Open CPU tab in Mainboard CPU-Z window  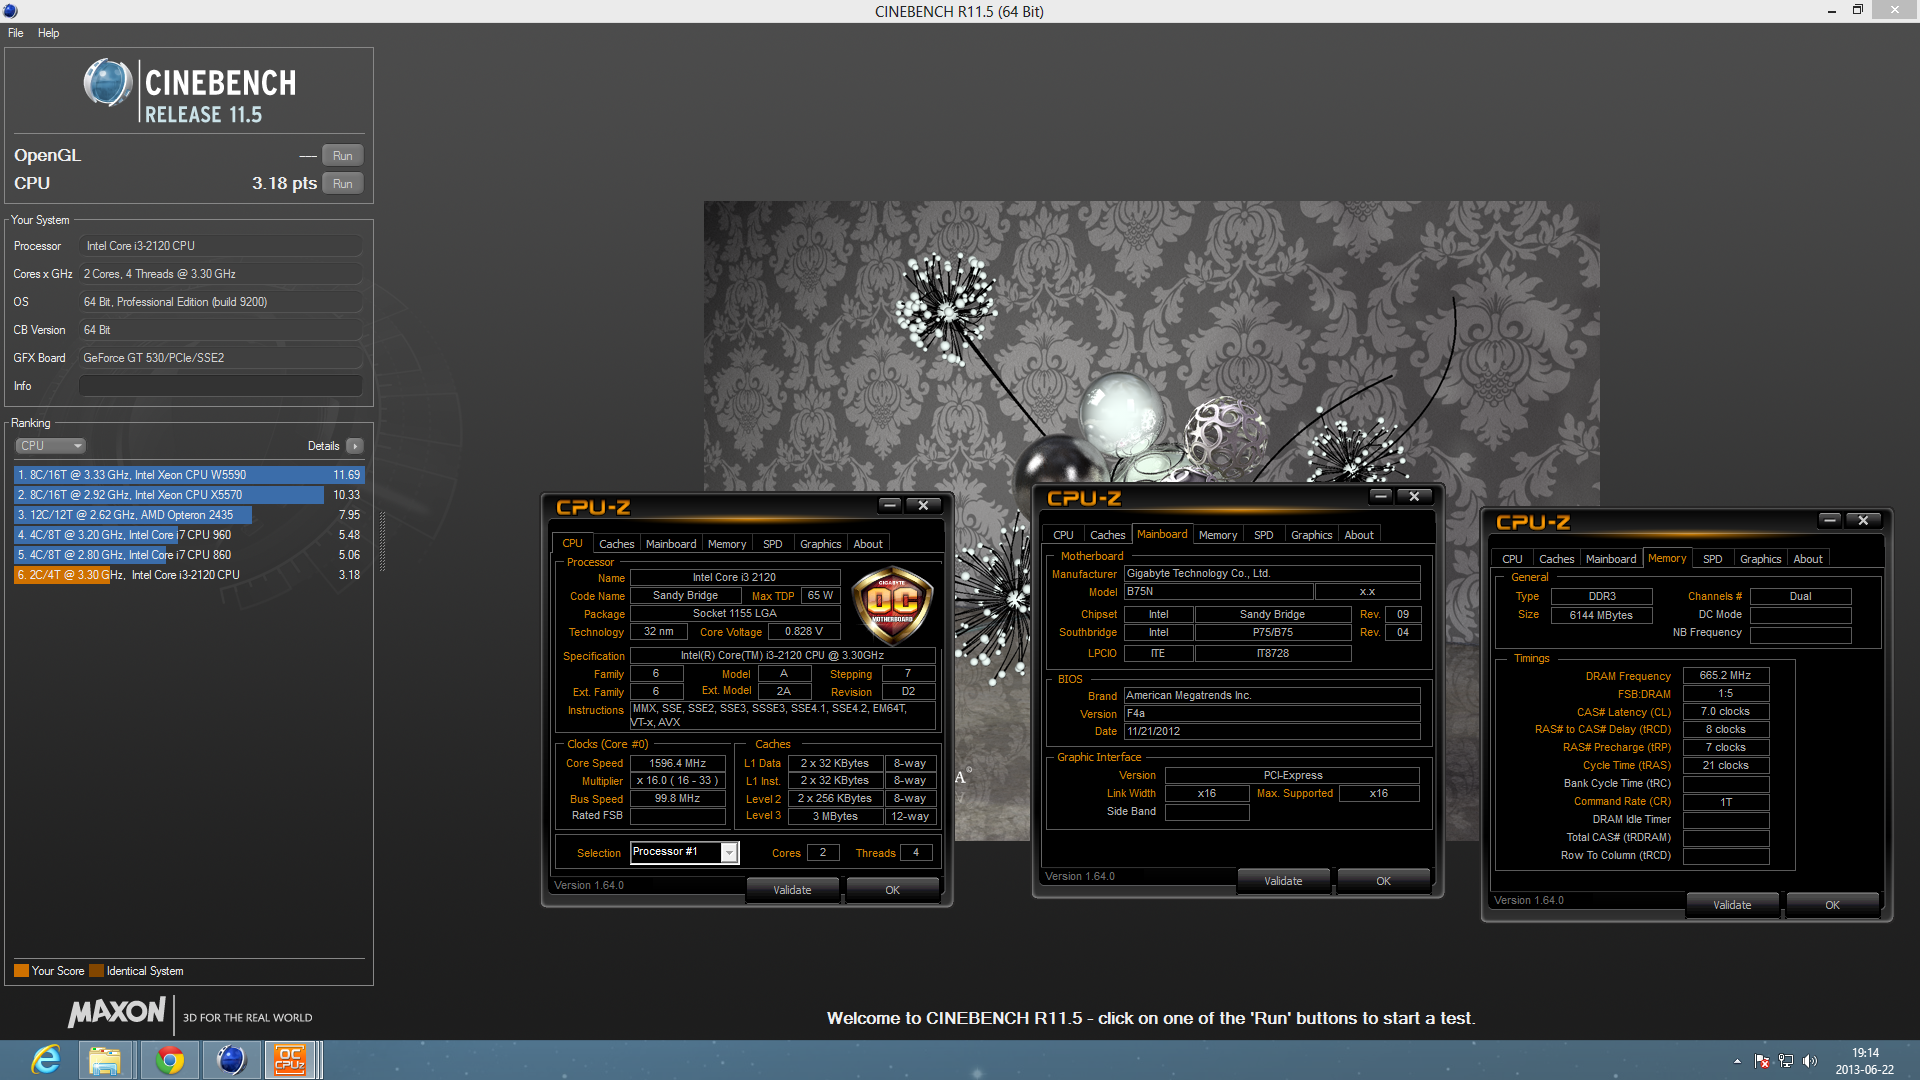1064,535
